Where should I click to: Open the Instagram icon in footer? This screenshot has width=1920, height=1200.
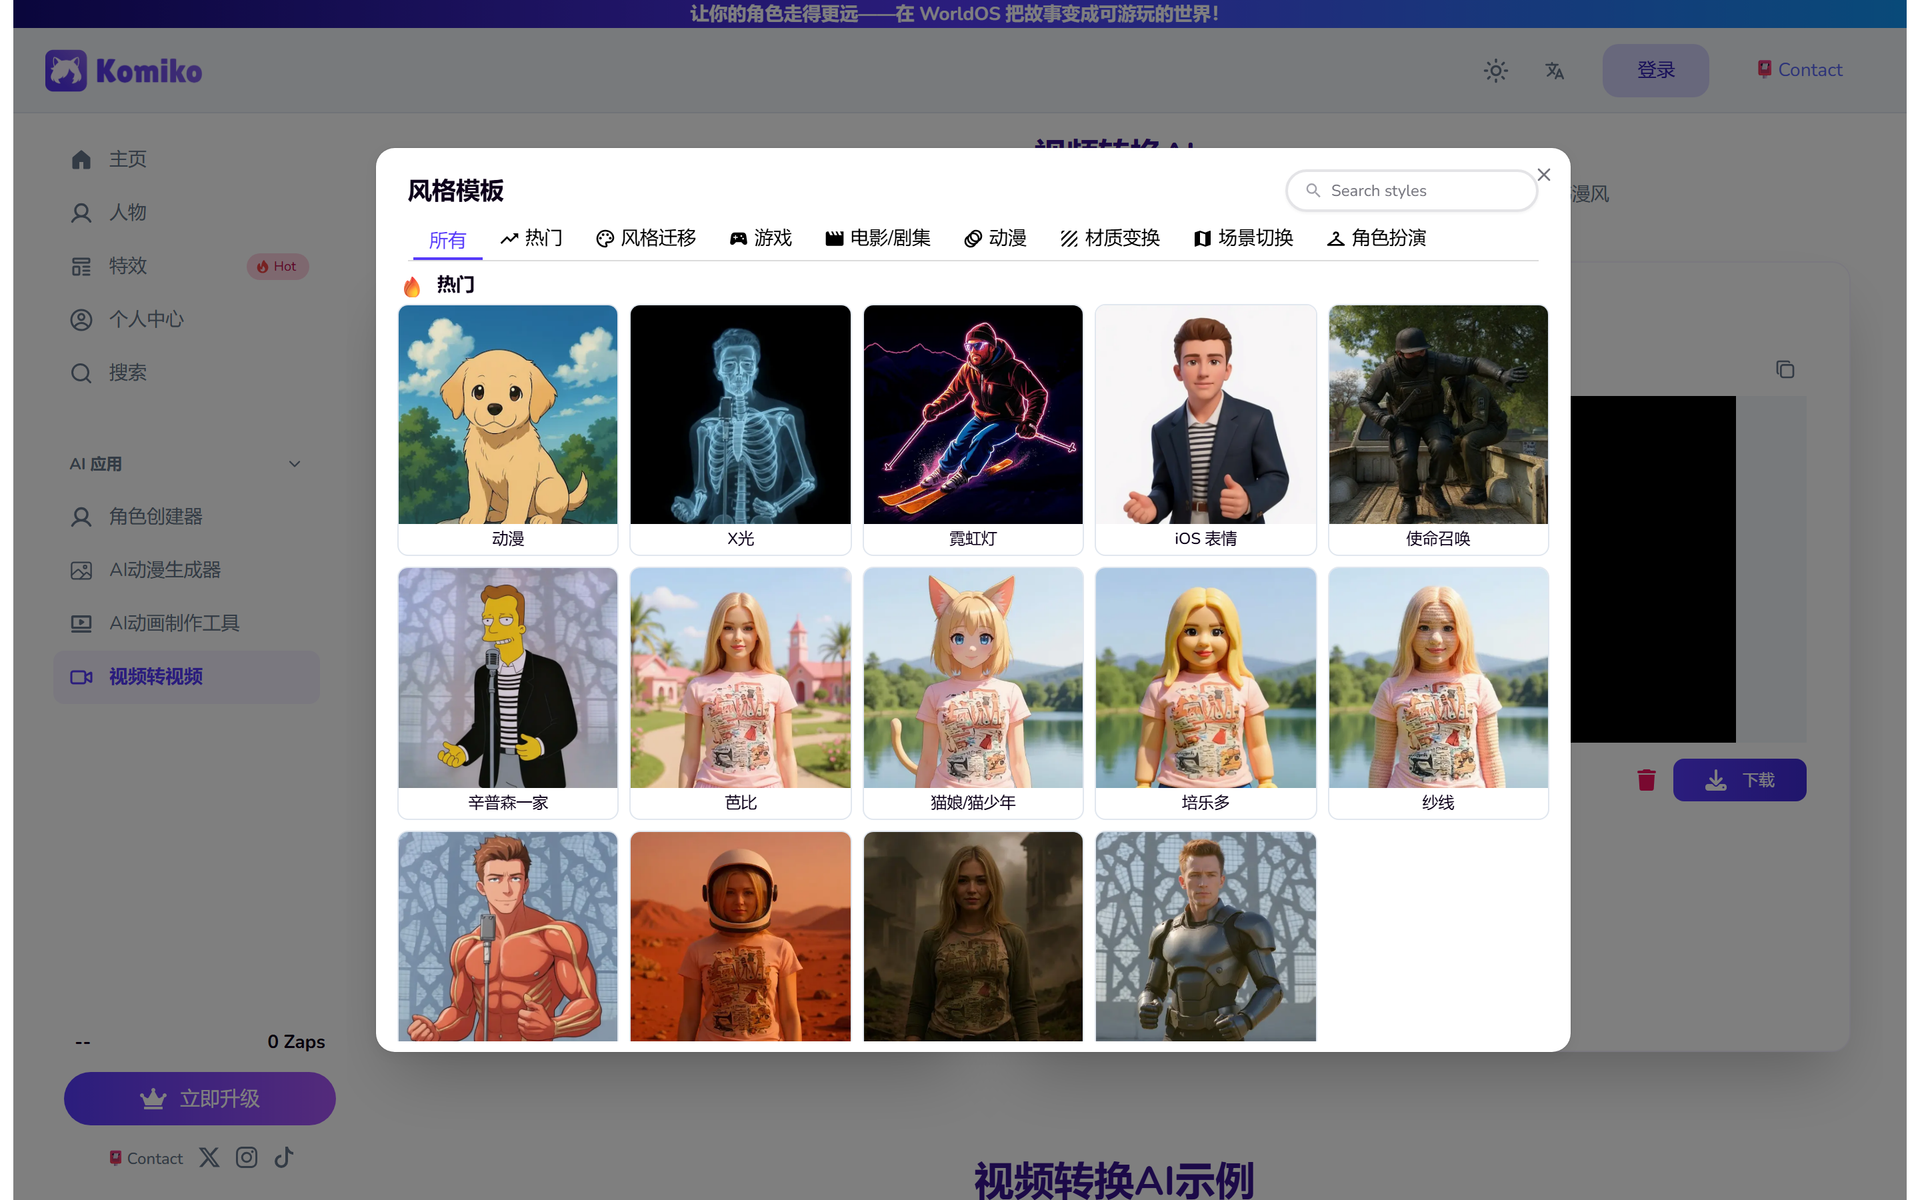pos(246,1157)
